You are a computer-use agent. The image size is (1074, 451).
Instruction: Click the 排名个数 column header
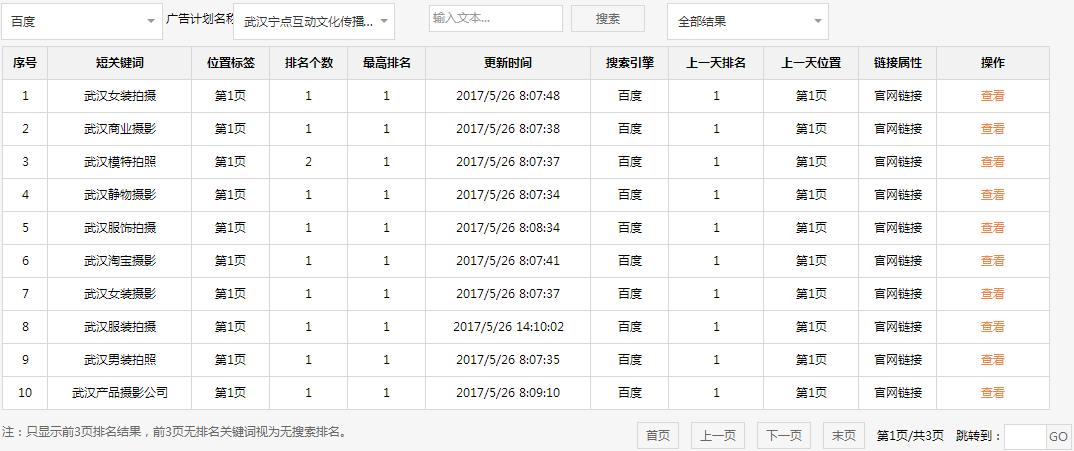(309, 63)
